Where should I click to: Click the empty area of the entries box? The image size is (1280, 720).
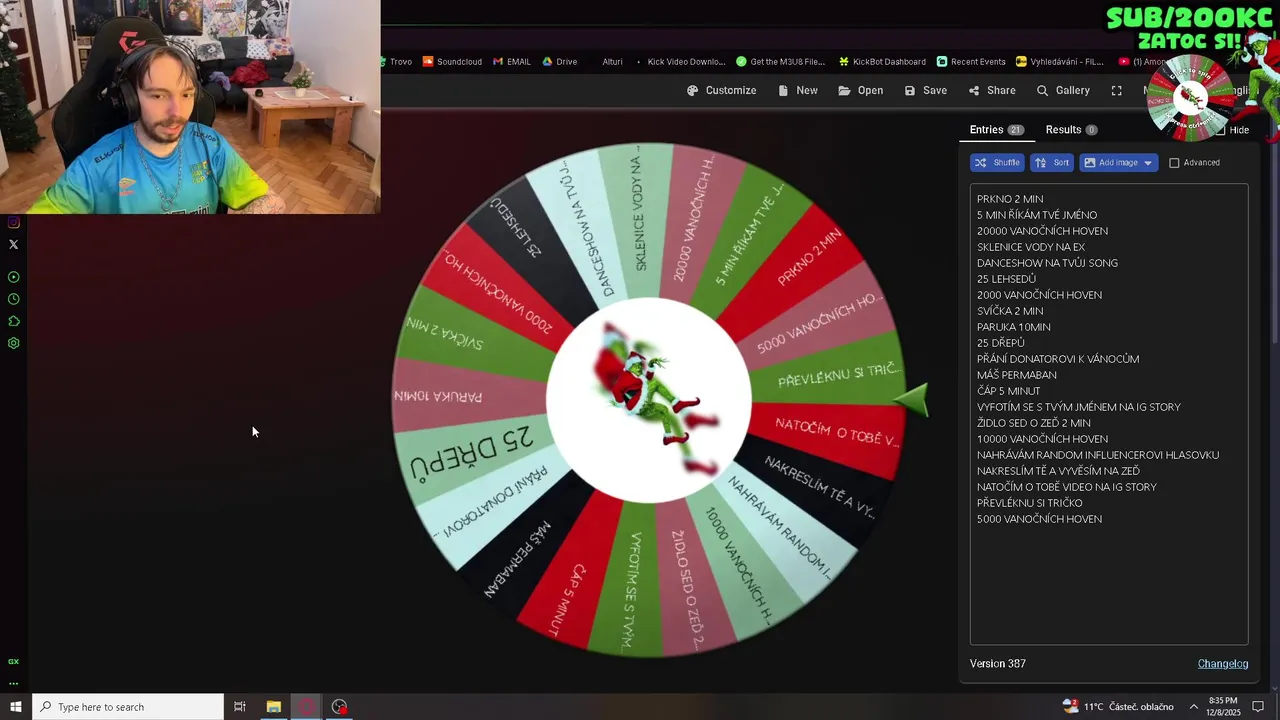coord(1109,585)
